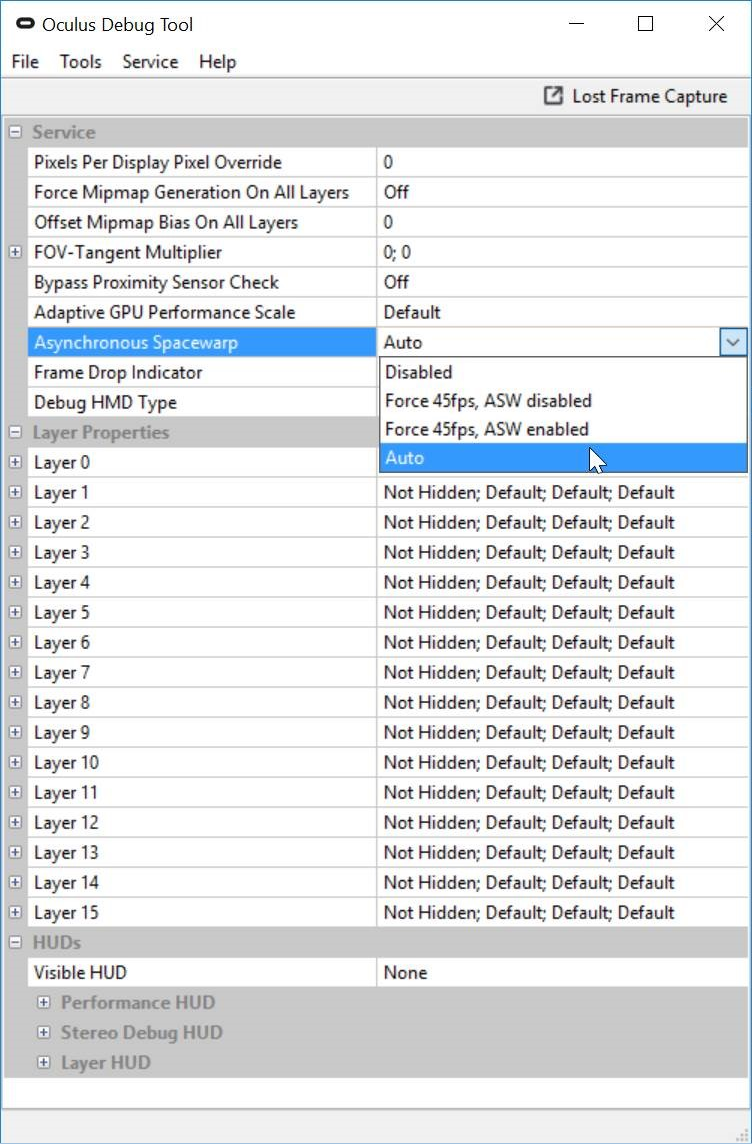Collapse the Layer Properties section
The width and height of the screenshot is (752, 1144).
coord(15,433)
